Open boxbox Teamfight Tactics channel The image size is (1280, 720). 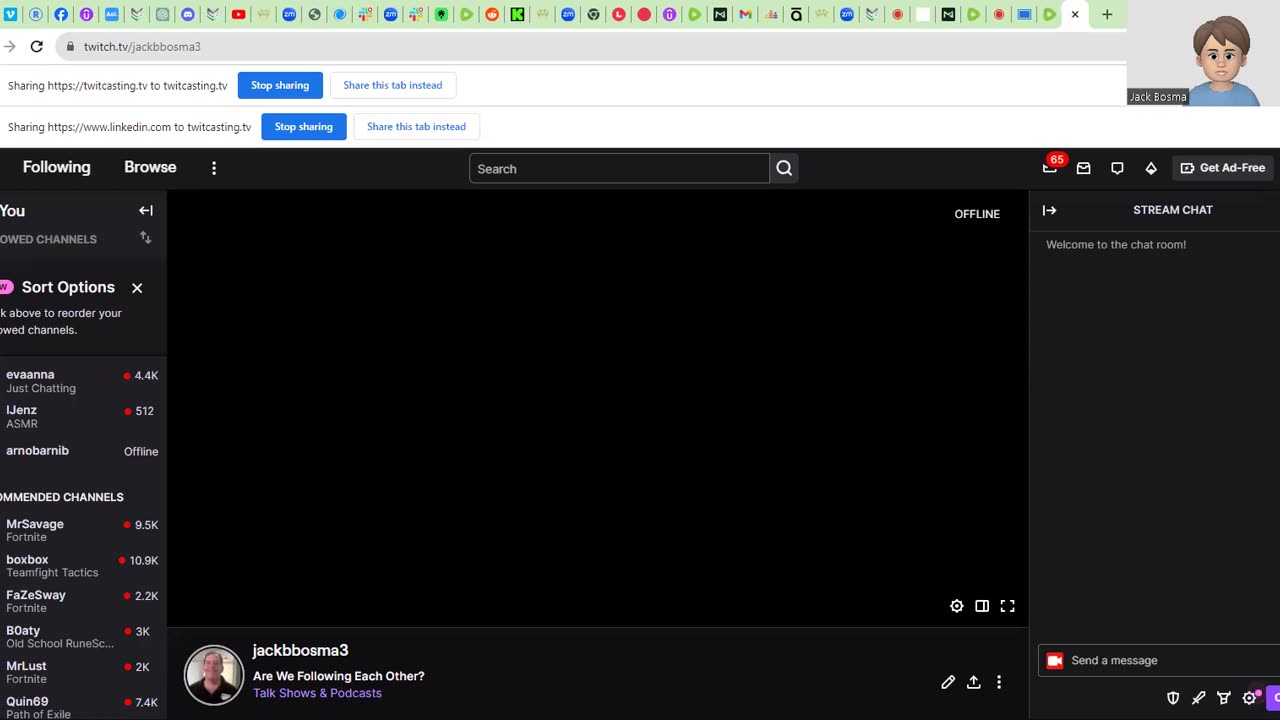[x=82, y=566]
